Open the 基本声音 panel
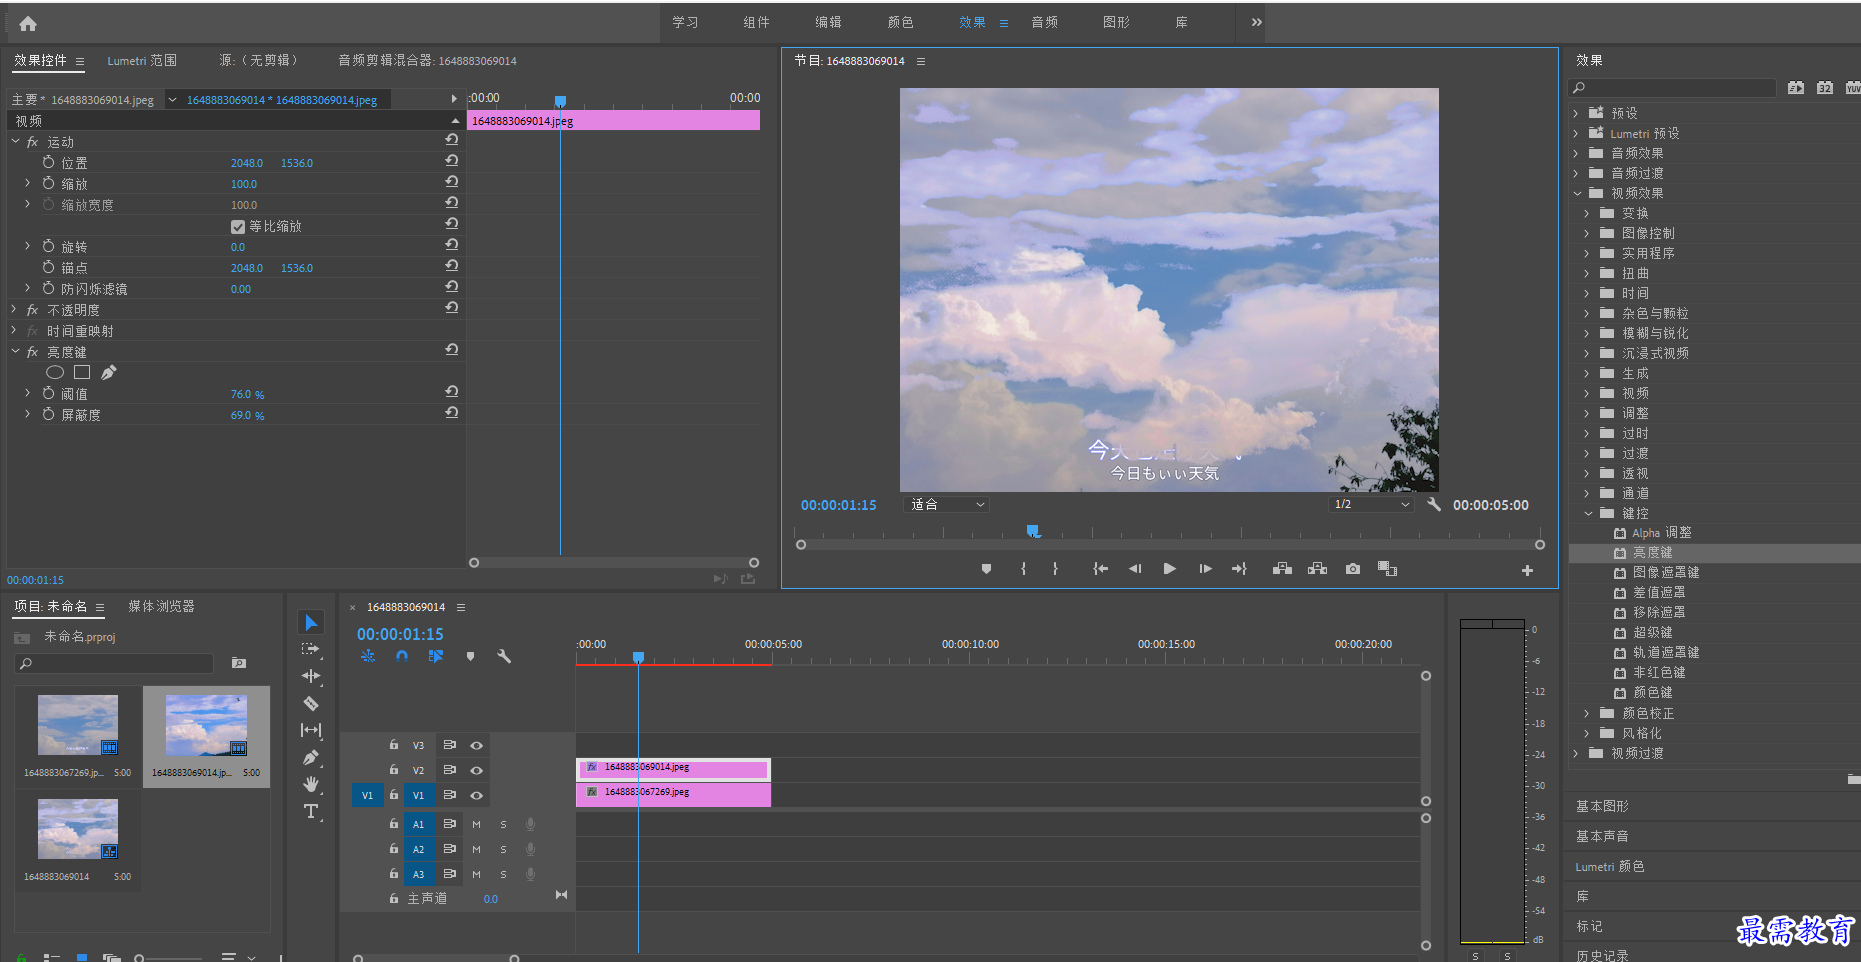The image size is (1861, 962). (x=1602, y=836)
